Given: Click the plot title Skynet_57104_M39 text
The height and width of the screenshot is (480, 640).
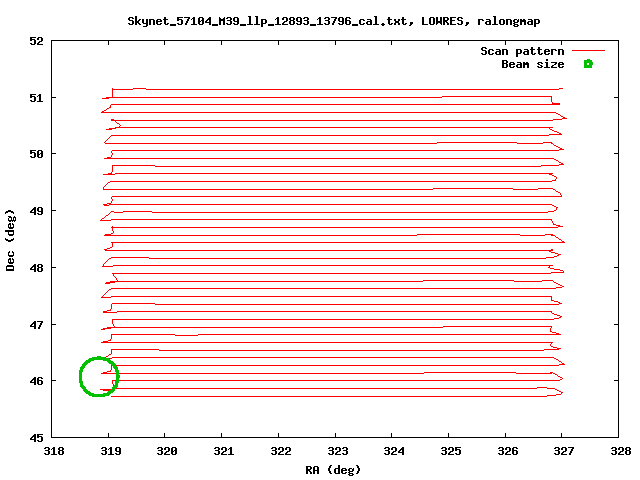Looking at the screenshot, I should tap(333, 21).
